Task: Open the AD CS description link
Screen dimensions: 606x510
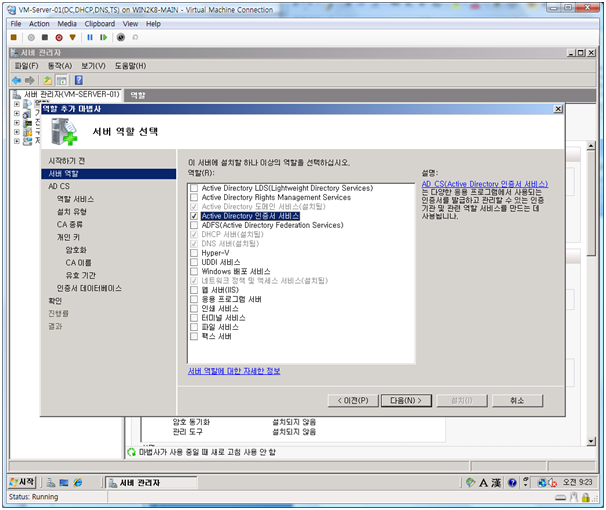Action: point(485,184)
